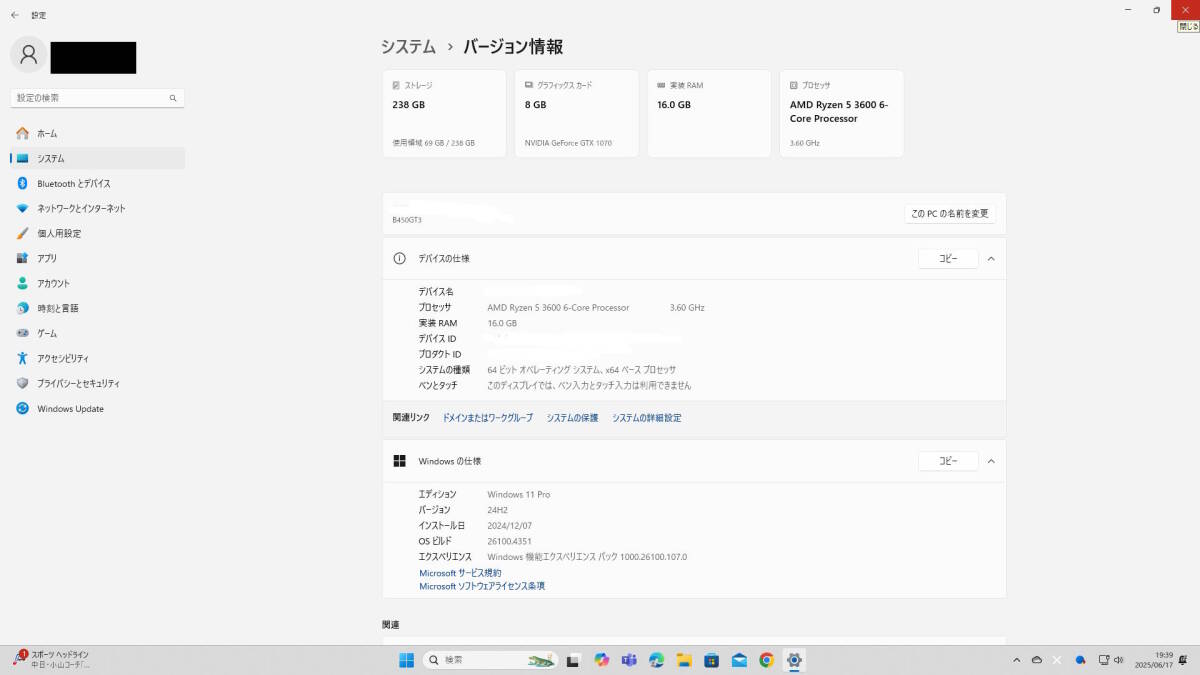This screenshot has width=1200, height=675.
Task: Click the processor value AMD Ryzen 5 3600
Action: tap(558, 308)
